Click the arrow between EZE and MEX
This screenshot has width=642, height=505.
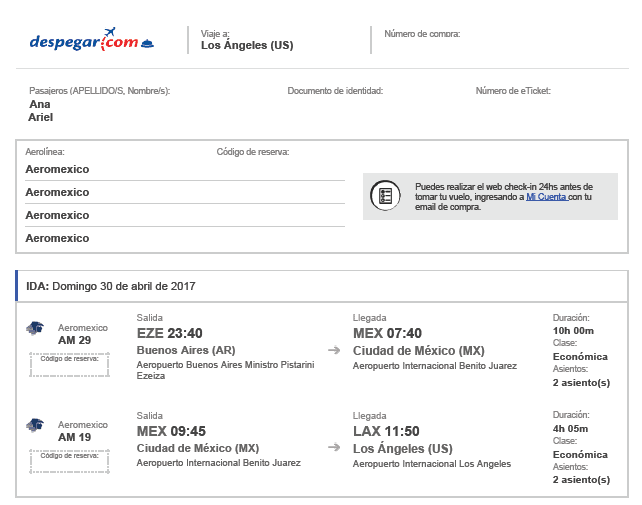point(334,351)
